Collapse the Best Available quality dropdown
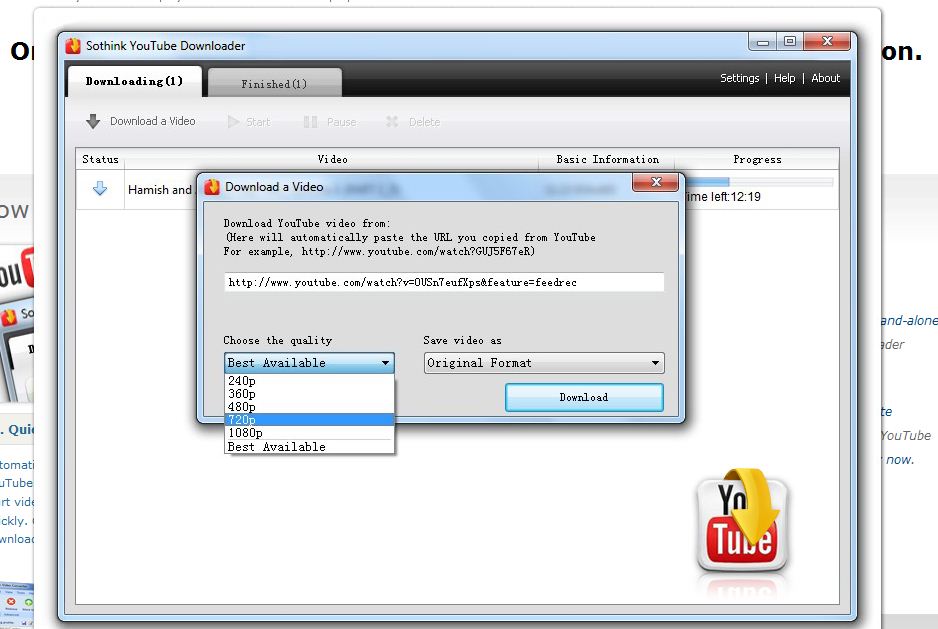Viewport: 938px width, 629px height. coord(309,363)
